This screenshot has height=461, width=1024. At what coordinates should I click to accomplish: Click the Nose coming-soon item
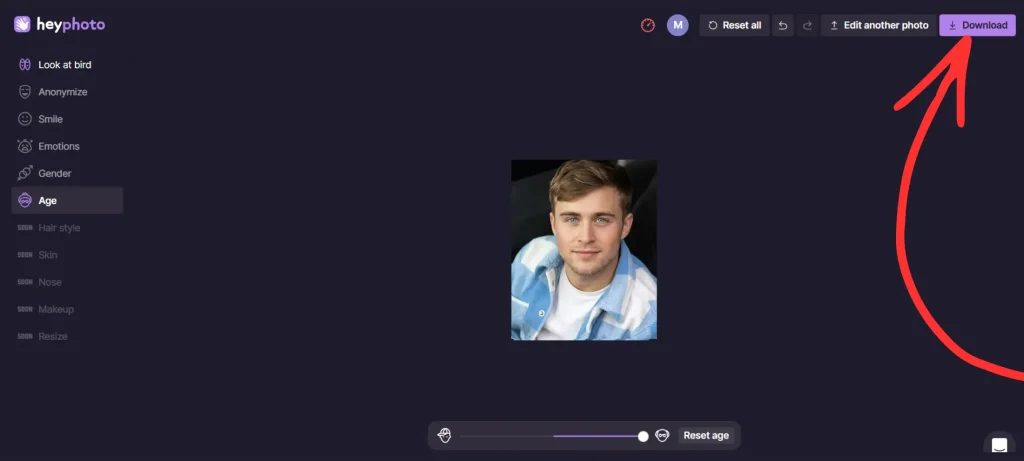[x=39, y=282]
